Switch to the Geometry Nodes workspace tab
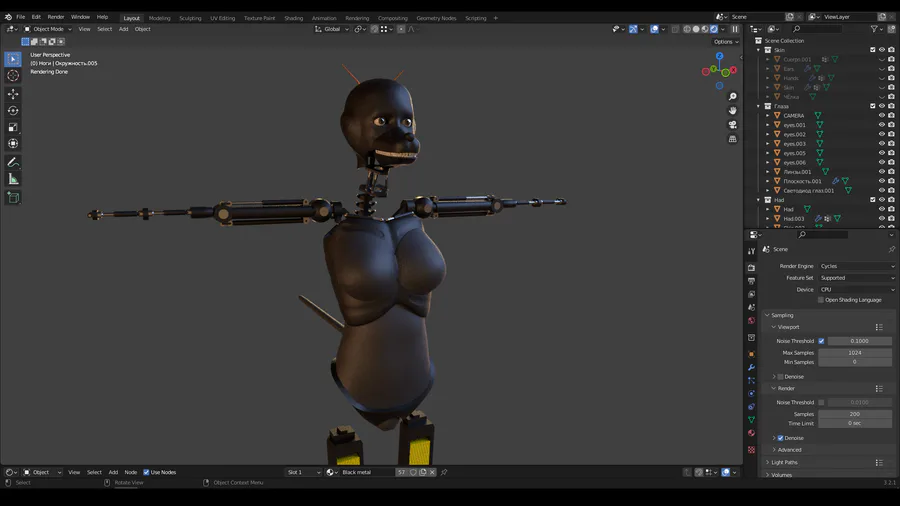The height and width of the screenshot is (506, 900). (x=436, y=18)
